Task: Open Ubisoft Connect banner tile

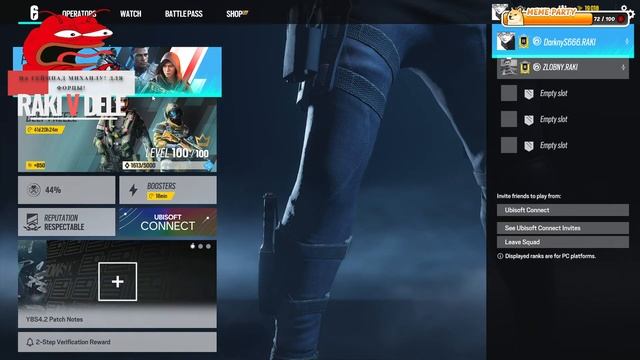Action: (x=168, y=222)
